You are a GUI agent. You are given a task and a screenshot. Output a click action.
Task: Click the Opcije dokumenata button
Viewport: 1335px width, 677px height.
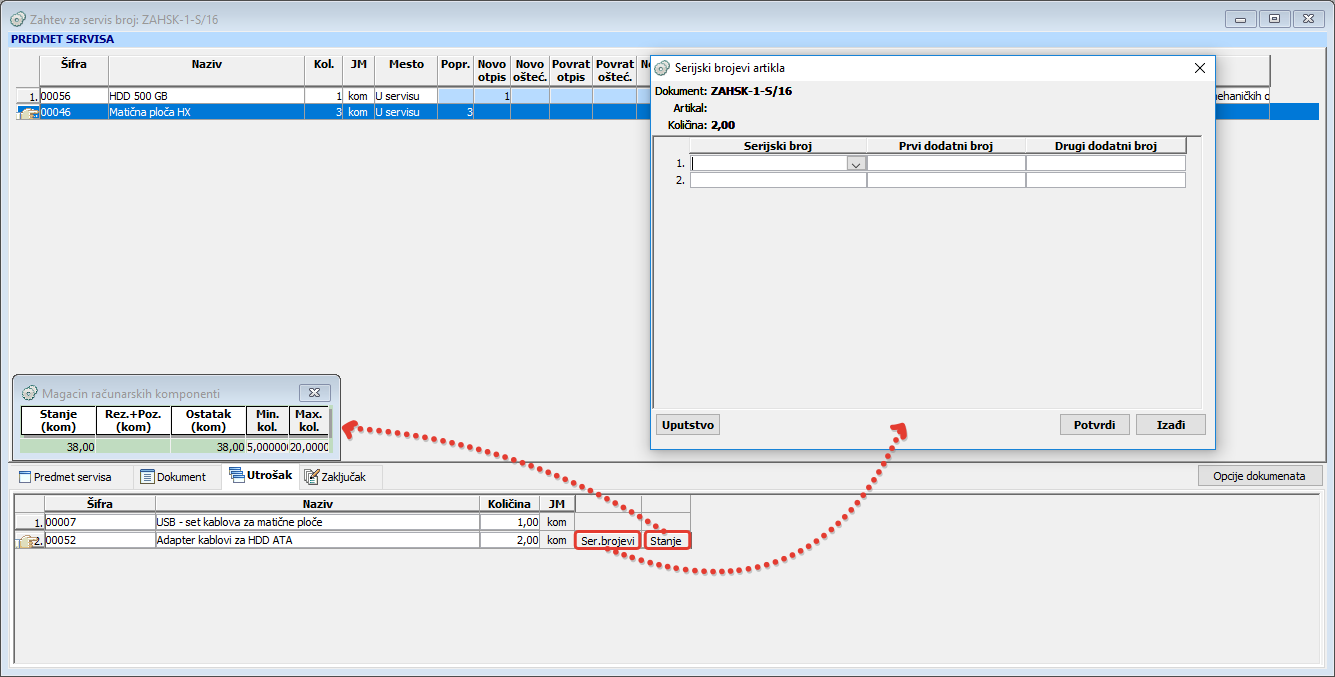pyautogui.click(x=1260, y=476)
